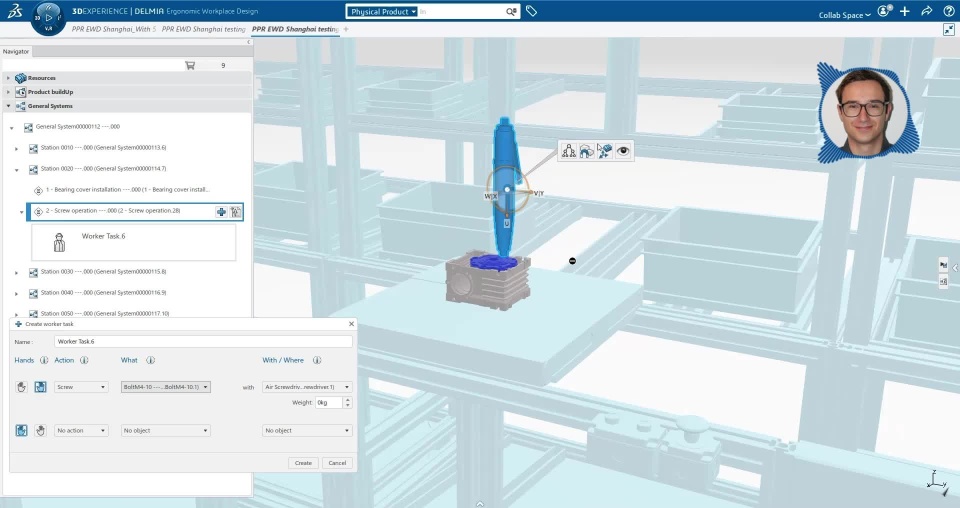Click the blue plus icon on Screw operation row
This screenshot has height=508, width=960.
221,212
